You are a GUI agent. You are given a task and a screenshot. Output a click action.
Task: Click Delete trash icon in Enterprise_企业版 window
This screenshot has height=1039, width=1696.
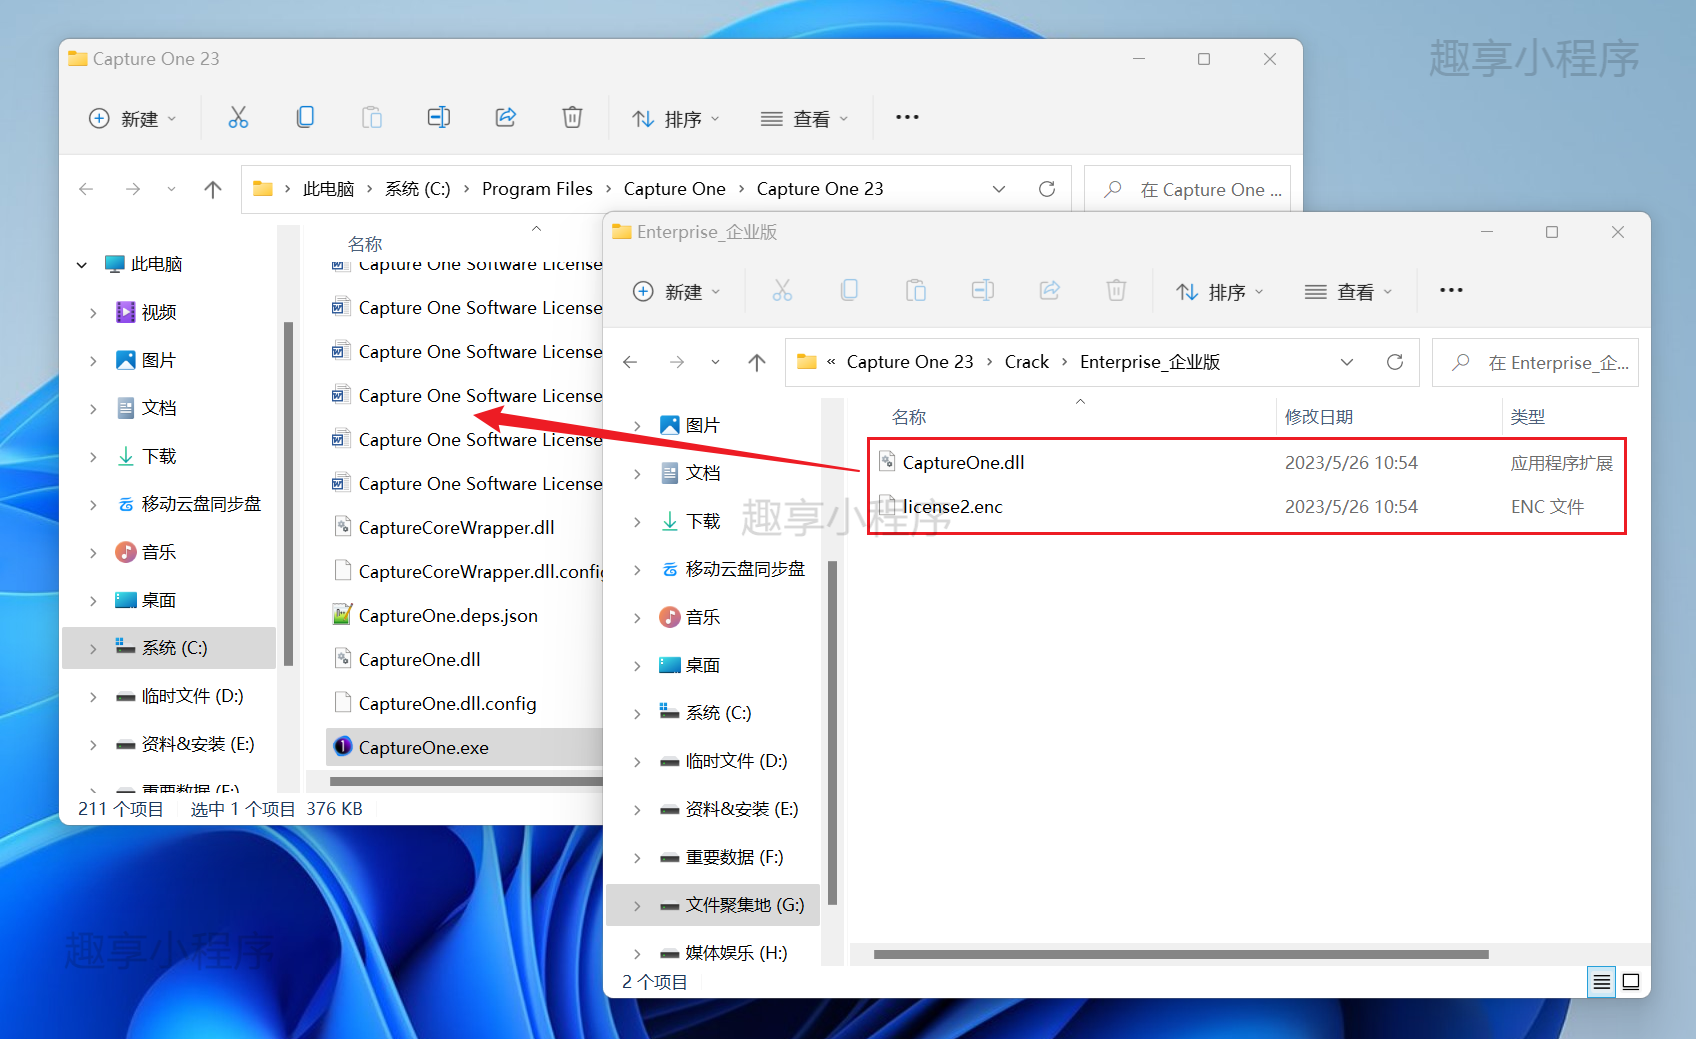[x=1116, y=291]
